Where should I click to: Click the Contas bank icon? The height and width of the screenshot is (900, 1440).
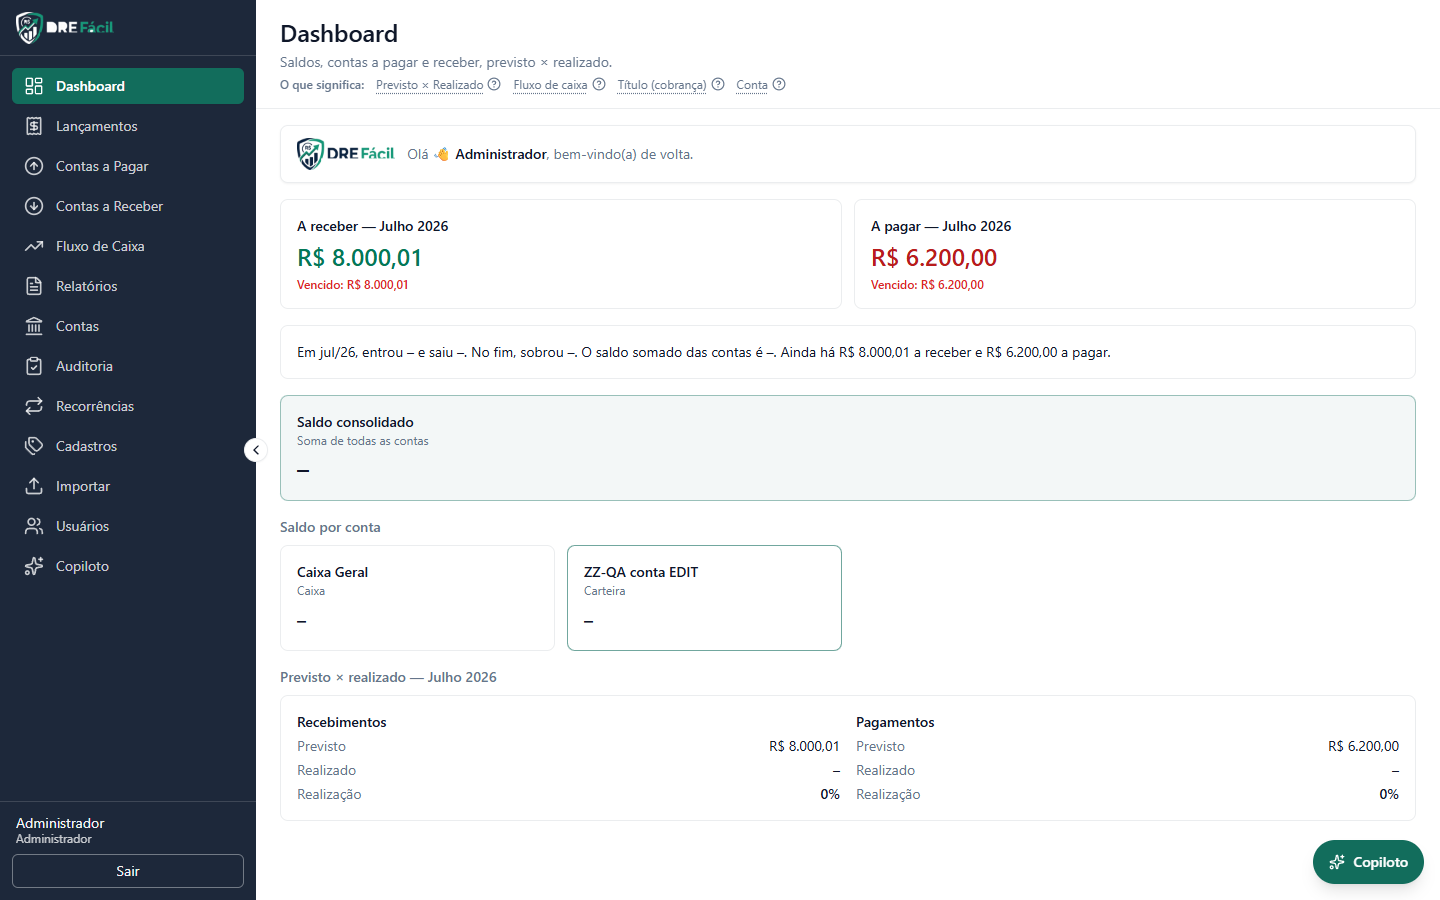(34, 326)
